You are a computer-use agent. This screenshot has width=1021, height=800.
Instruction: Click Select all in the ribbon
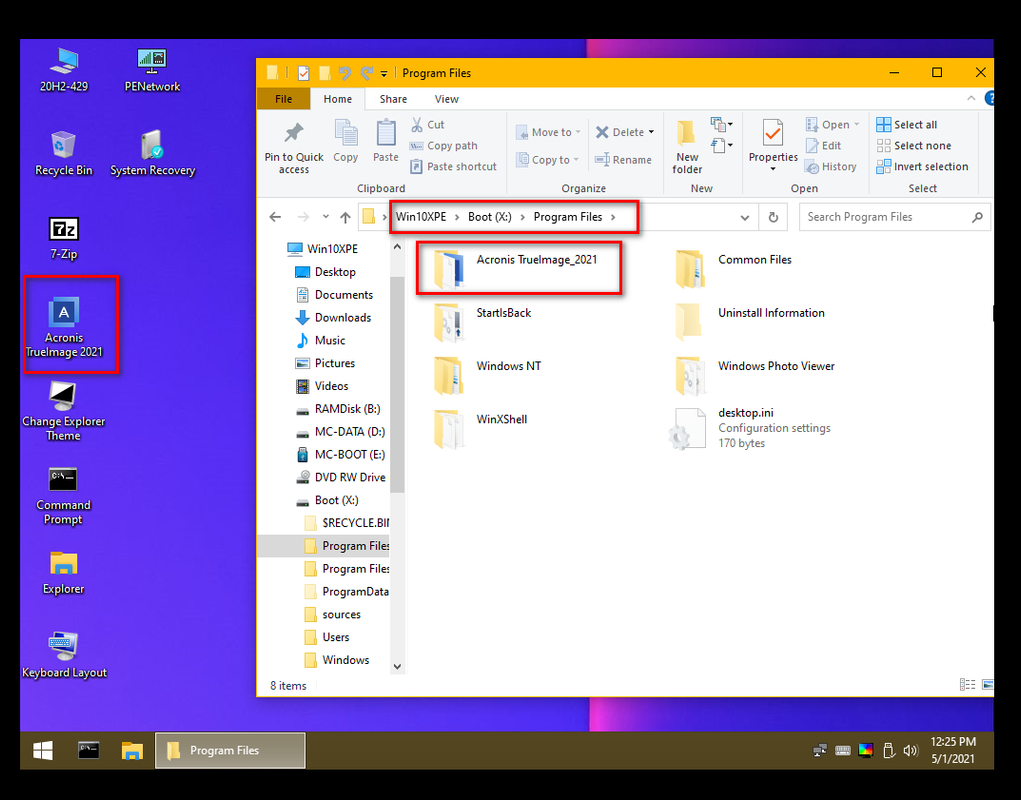click(x=907, y=124)
